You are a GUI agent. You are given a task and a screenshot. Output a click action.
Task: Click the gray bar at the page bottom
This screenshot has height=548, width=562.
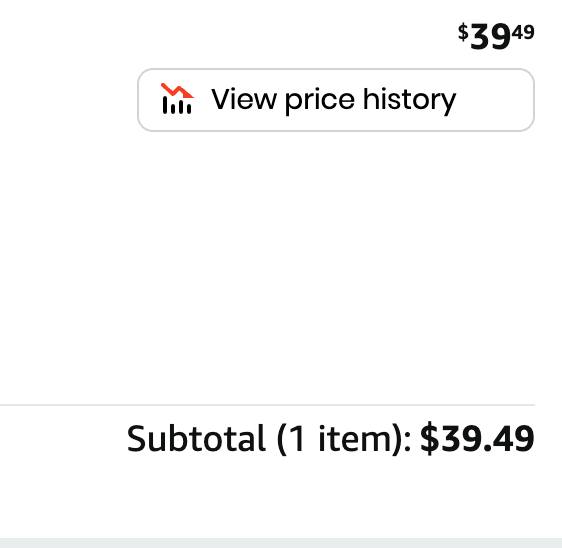281,543
